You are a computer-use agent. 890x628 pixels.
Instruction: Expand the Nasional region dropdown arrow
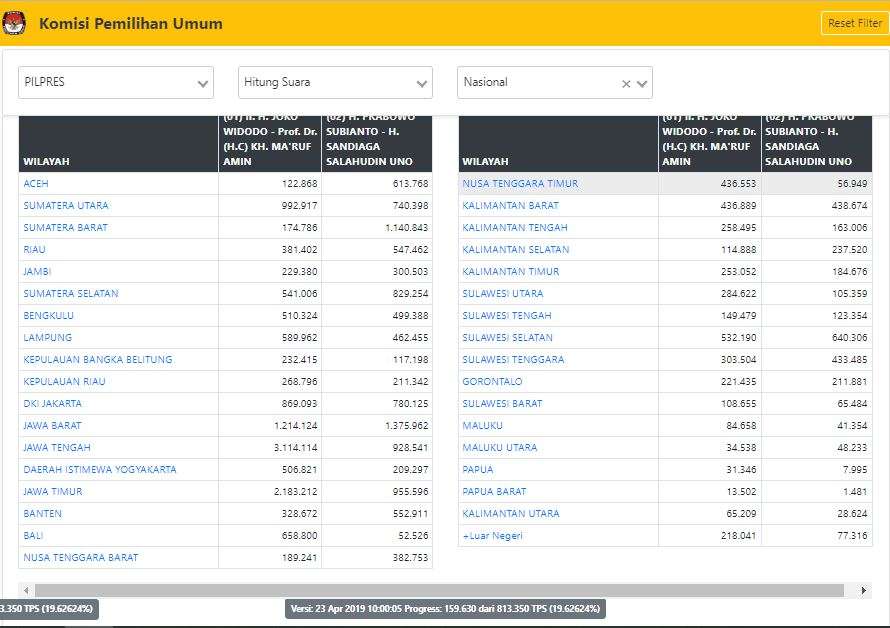(x=642, y=84)
